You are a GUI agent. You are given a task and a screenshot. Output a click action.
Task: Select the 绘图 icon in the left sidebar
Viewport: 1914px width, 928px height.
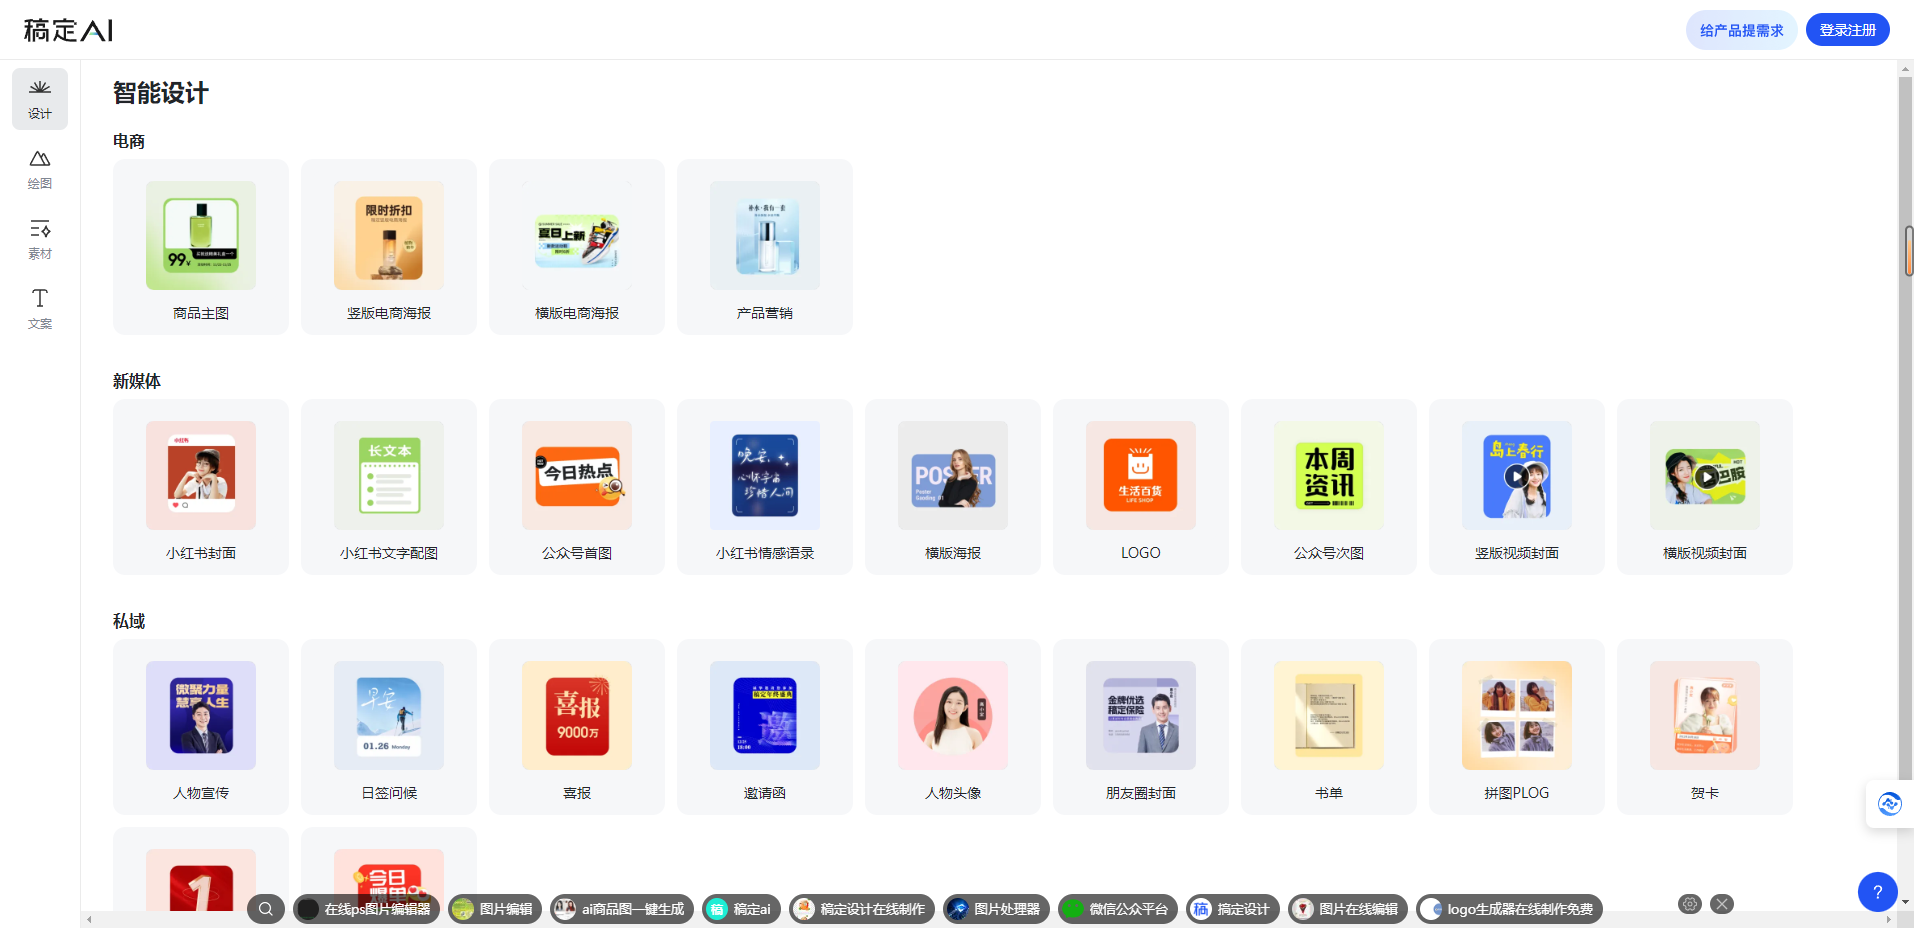(39, 168)
